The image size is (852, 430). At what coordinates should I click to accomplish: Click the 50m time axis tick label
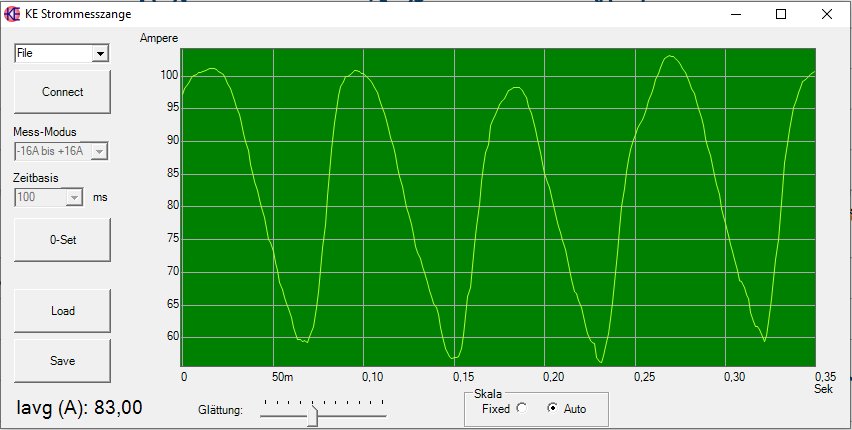[x=282, y=377]
